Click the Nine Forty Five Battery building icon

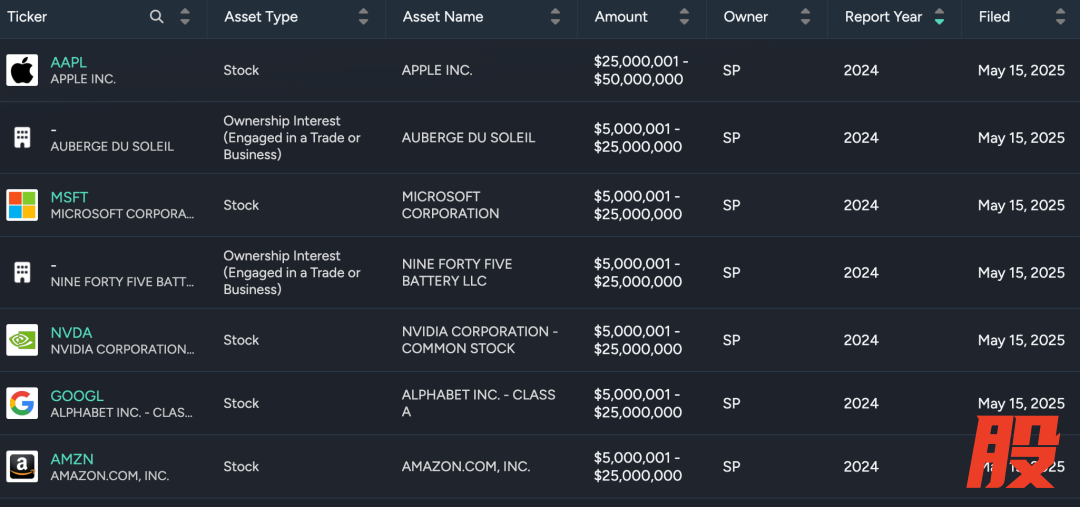point(22,272)
